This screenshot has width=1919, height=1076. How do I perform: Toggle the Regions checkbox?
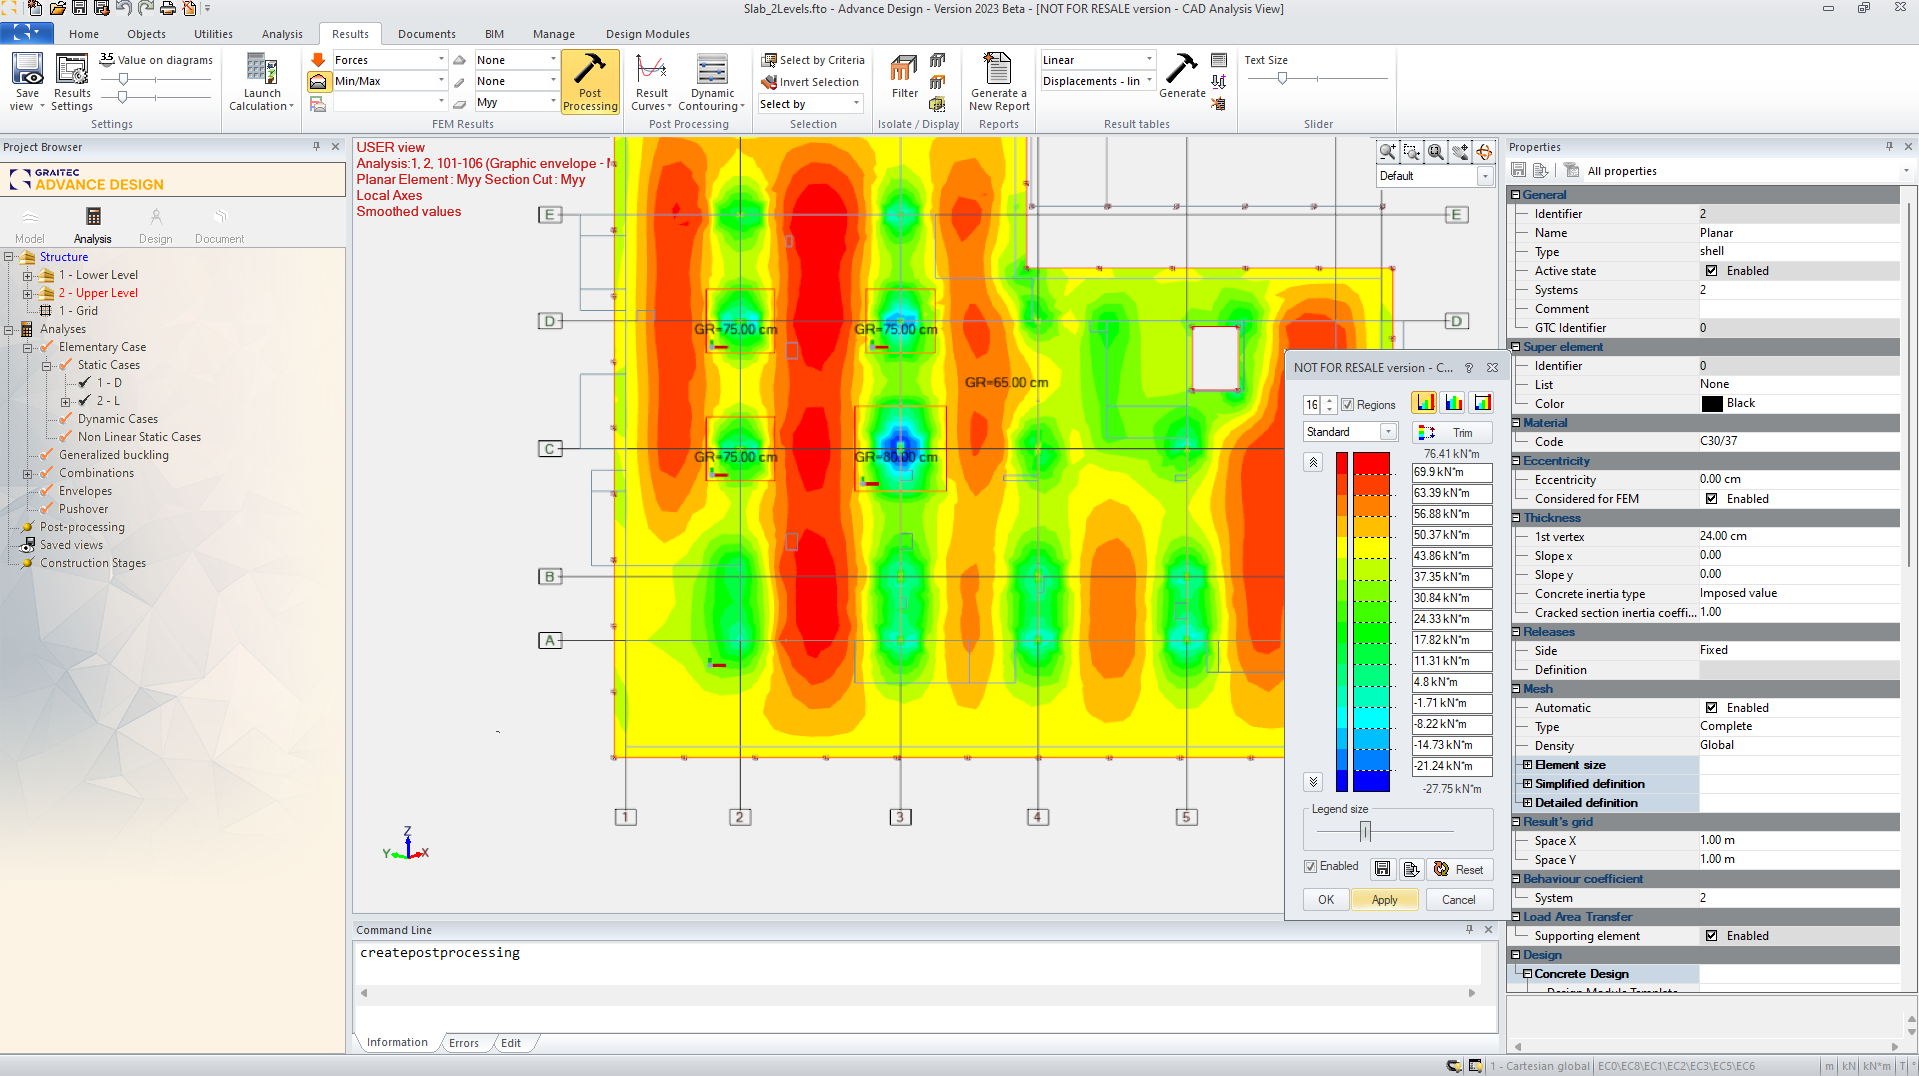coord(1347,405)
